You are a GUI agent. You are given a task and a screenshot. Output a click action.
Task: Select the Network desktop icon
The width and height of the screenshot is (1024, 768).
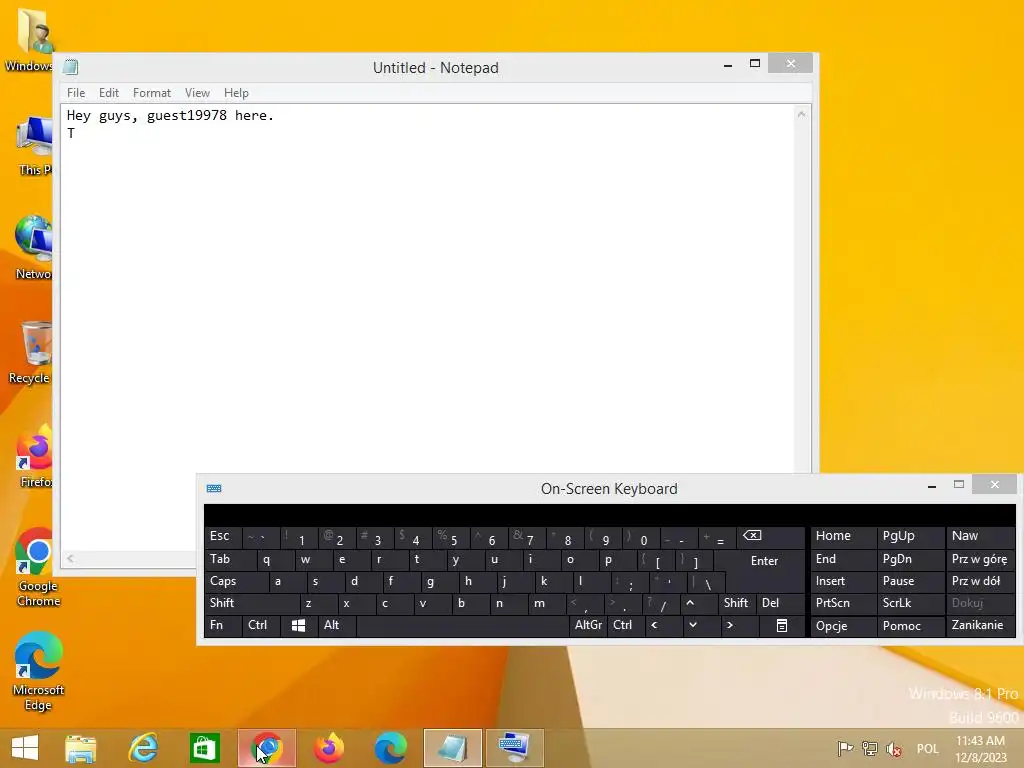point(33,248)
